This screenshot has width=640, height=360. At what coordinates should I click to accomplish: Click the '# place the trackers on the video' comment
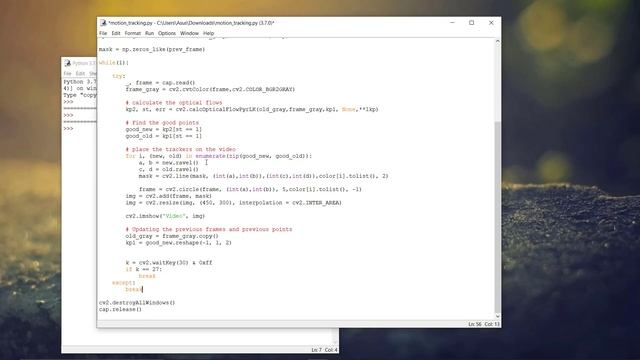coord(180,149)
